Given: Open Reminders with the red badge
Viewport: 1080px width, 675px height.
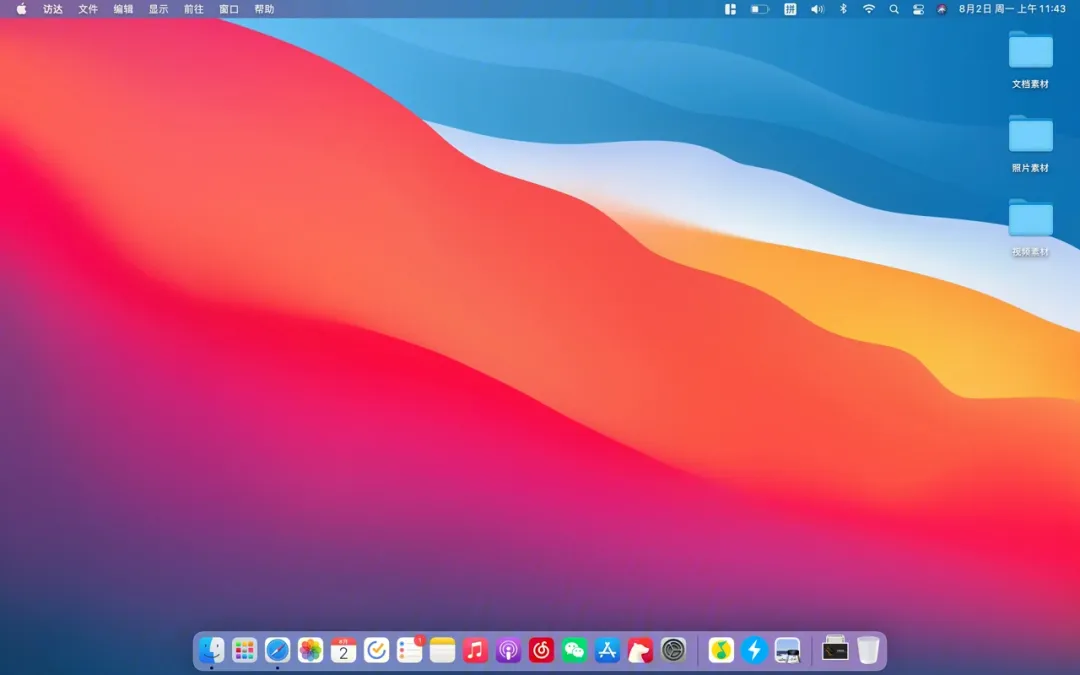Looking at the screenshot, I should tap(410, 650).
